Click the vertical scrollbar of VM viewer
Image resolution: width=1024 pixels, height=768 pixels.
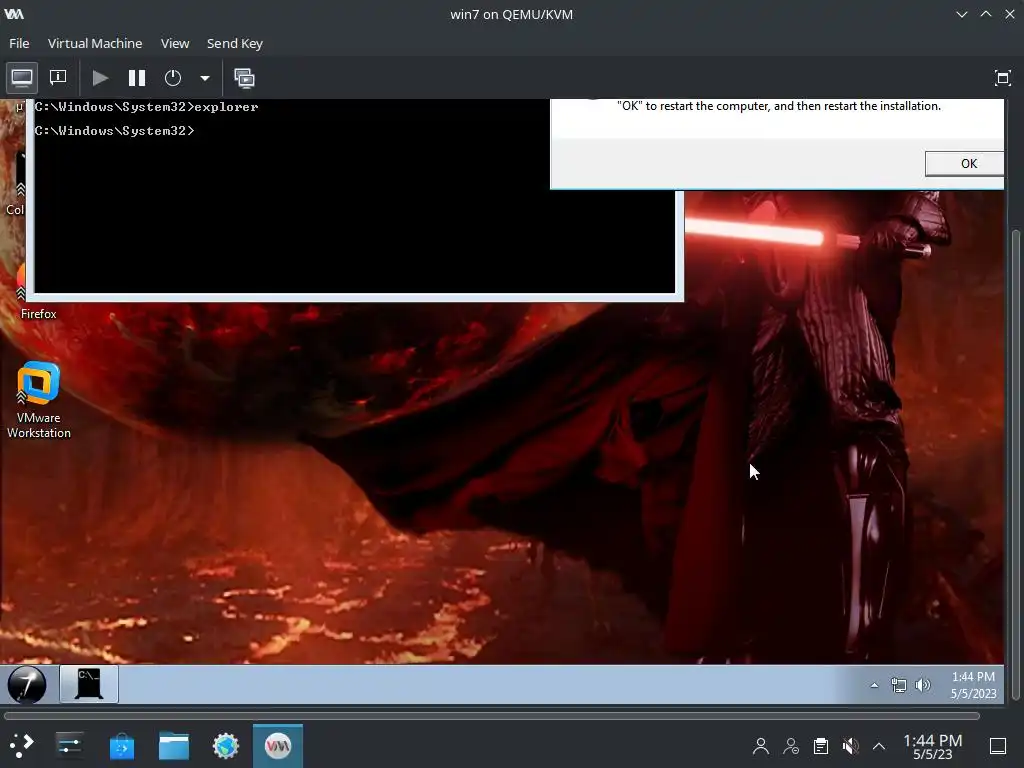pyautogui.click(x=1015, y=464)
